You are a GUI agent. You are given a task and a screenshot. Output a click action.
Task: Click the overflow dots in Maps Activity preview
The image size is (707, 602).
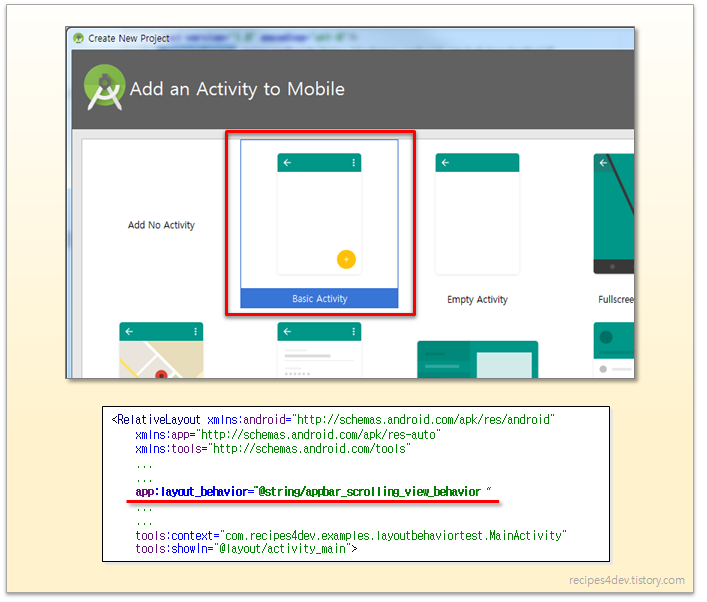195,331
